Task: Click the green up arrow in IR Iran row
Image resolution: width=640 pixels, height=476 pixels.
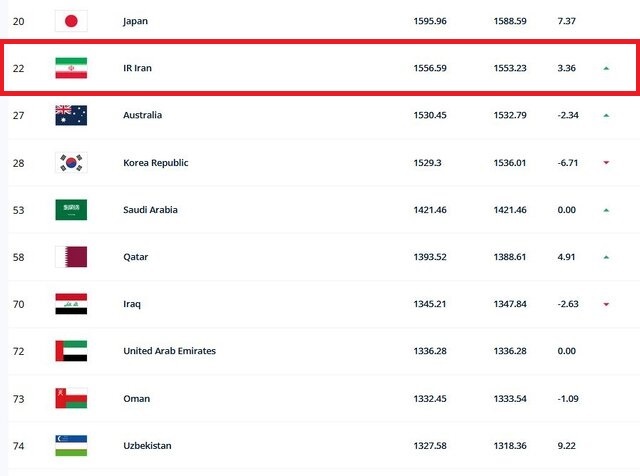Action: coord(606,68)
